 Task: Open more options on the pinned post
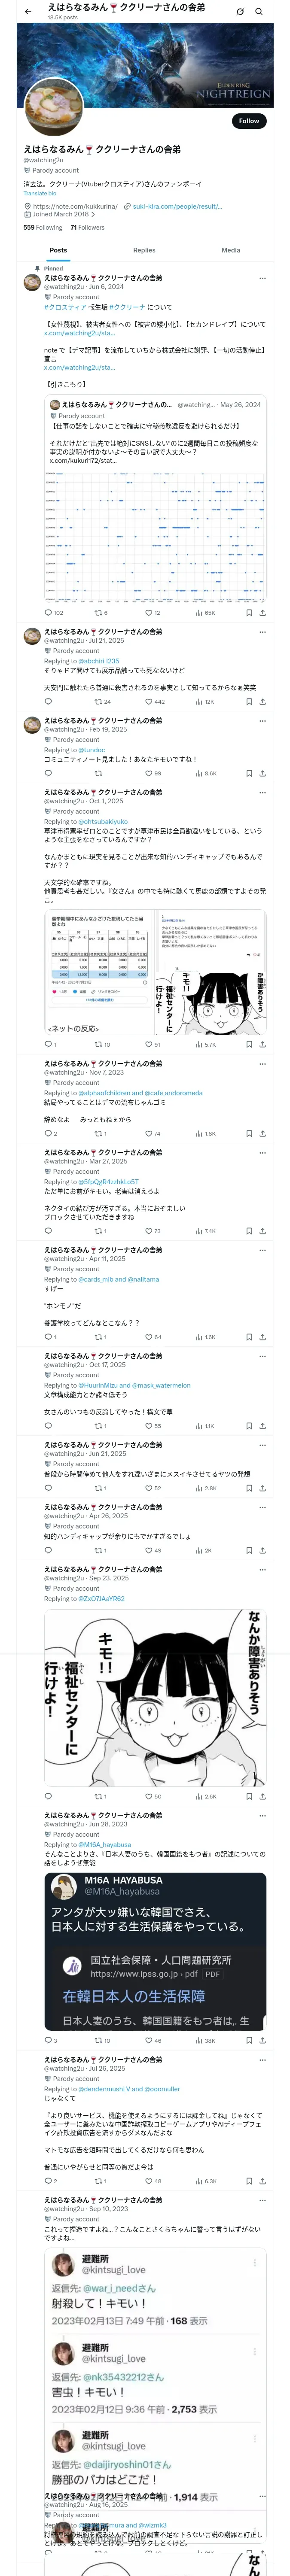(262, 278)
